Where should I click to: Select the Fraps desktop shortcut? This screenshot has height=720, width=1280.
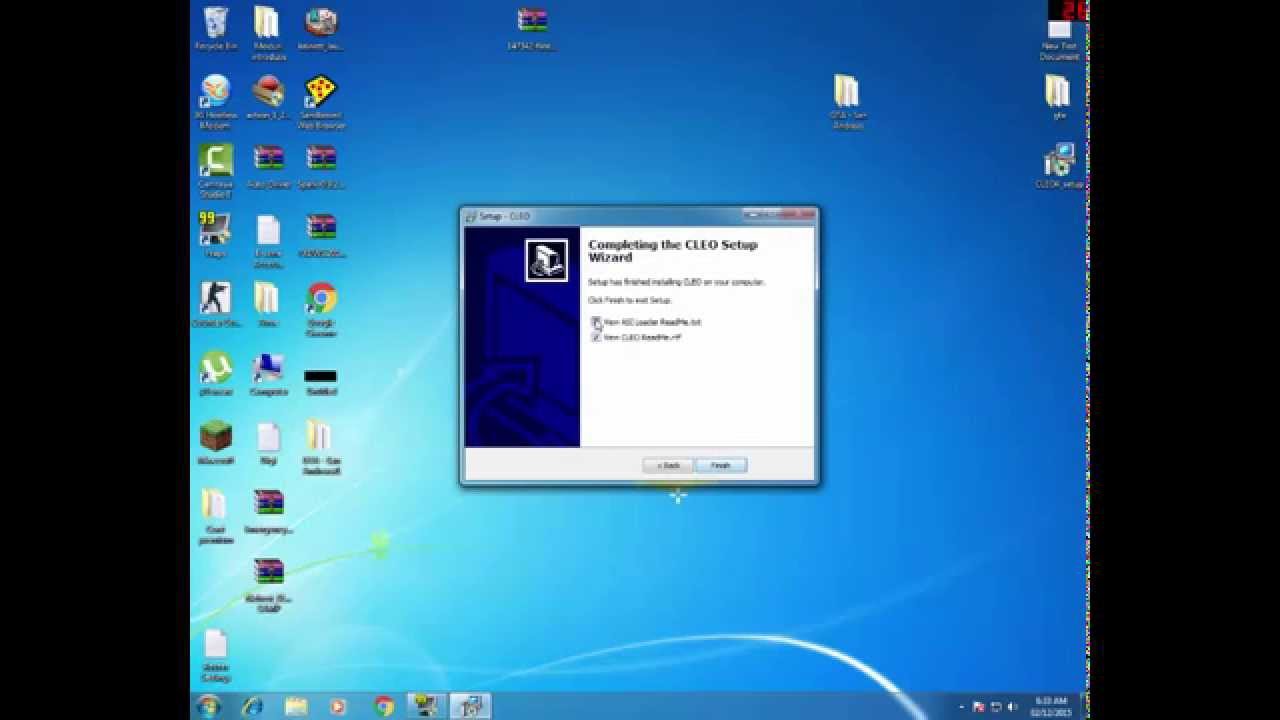tap(215, 235)
